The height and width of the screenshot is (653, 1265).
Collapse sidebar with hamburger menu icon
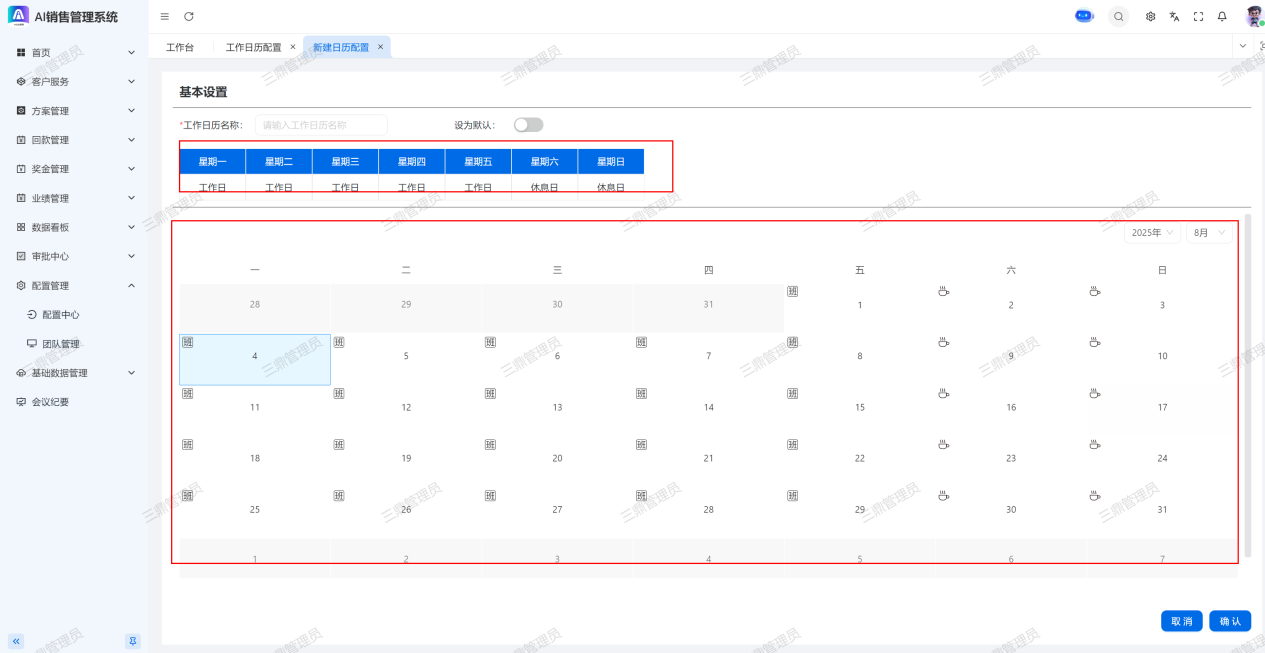(165, 16)
